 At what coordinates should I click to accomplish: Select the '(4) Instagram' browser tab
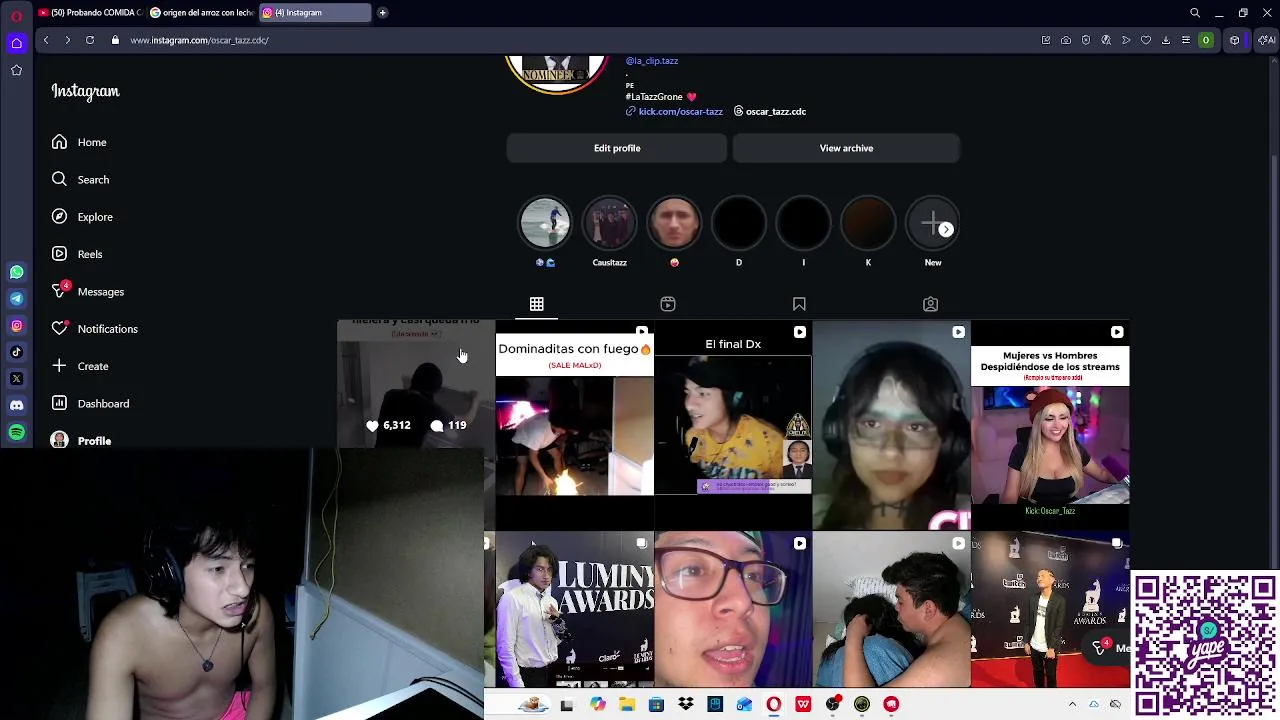point(314,13)
